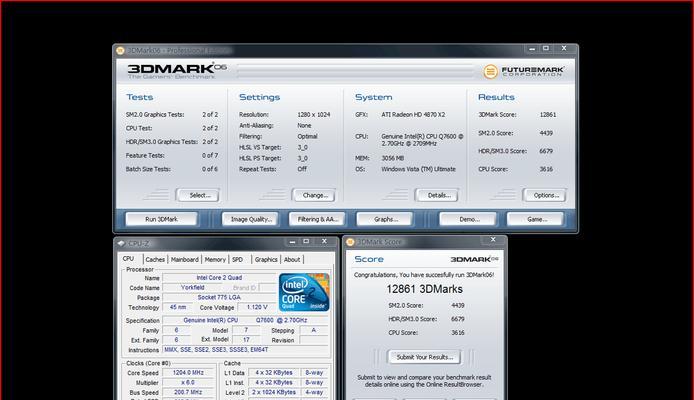This screenshot has height=400, width=694.
Task: Switch to the Memory tab
Action: pyautogui.click(x=215, y=259)
